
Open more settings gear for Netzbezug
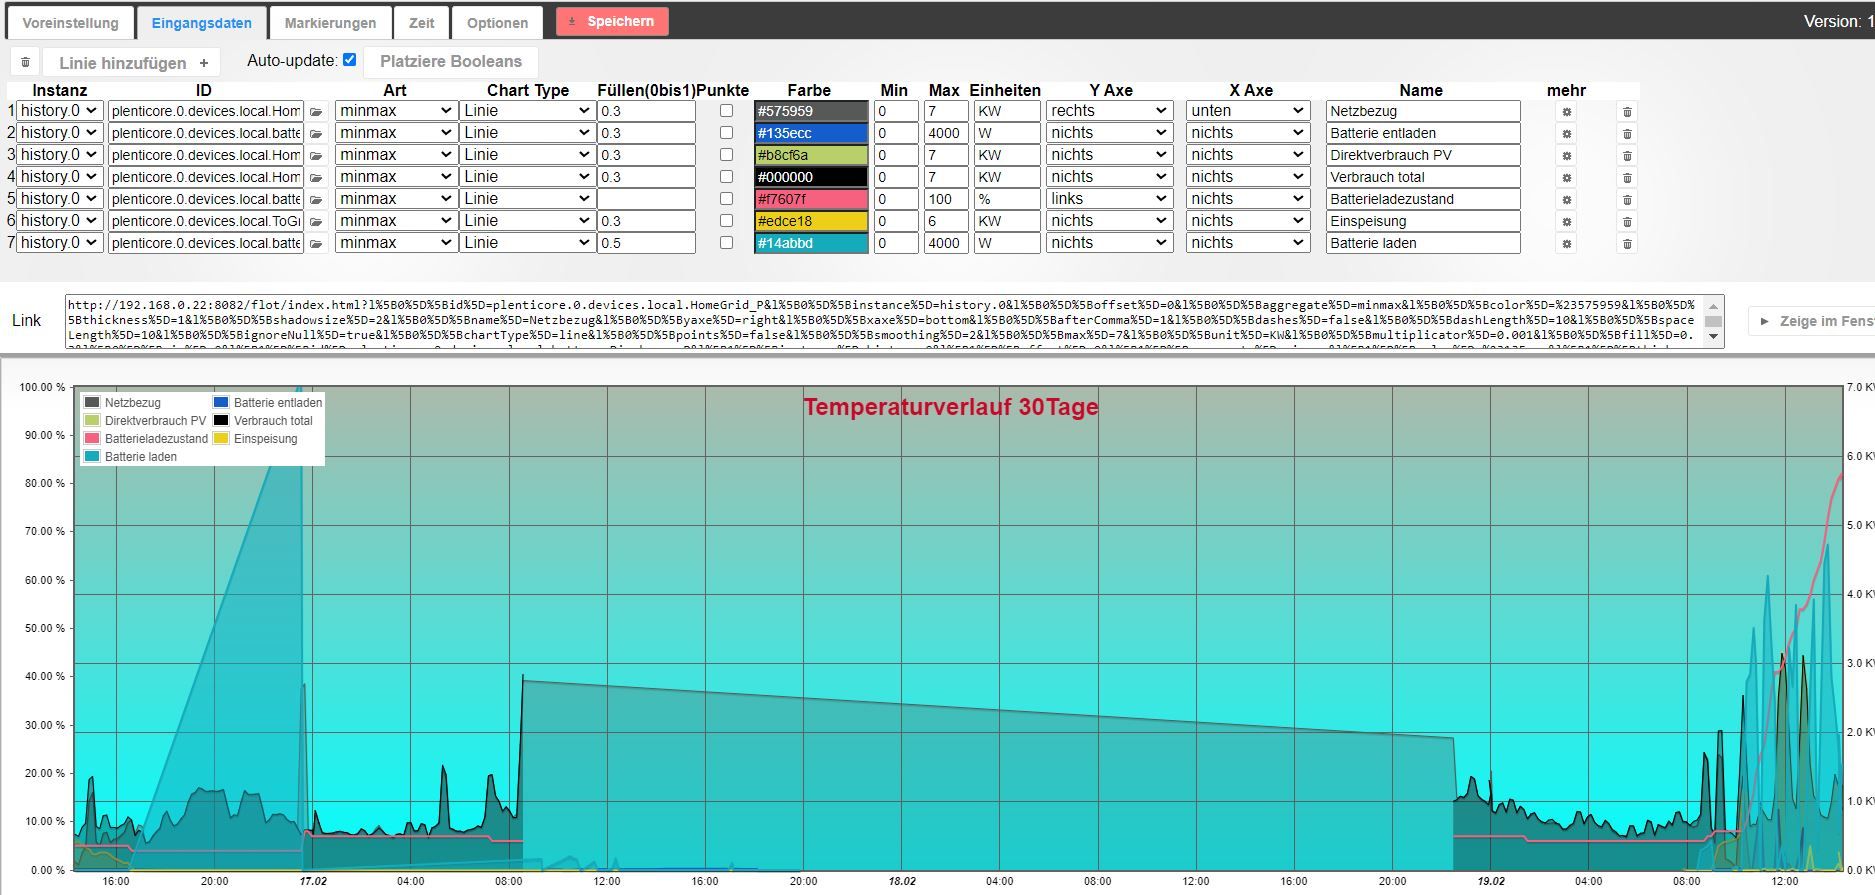pos(1566,112)
